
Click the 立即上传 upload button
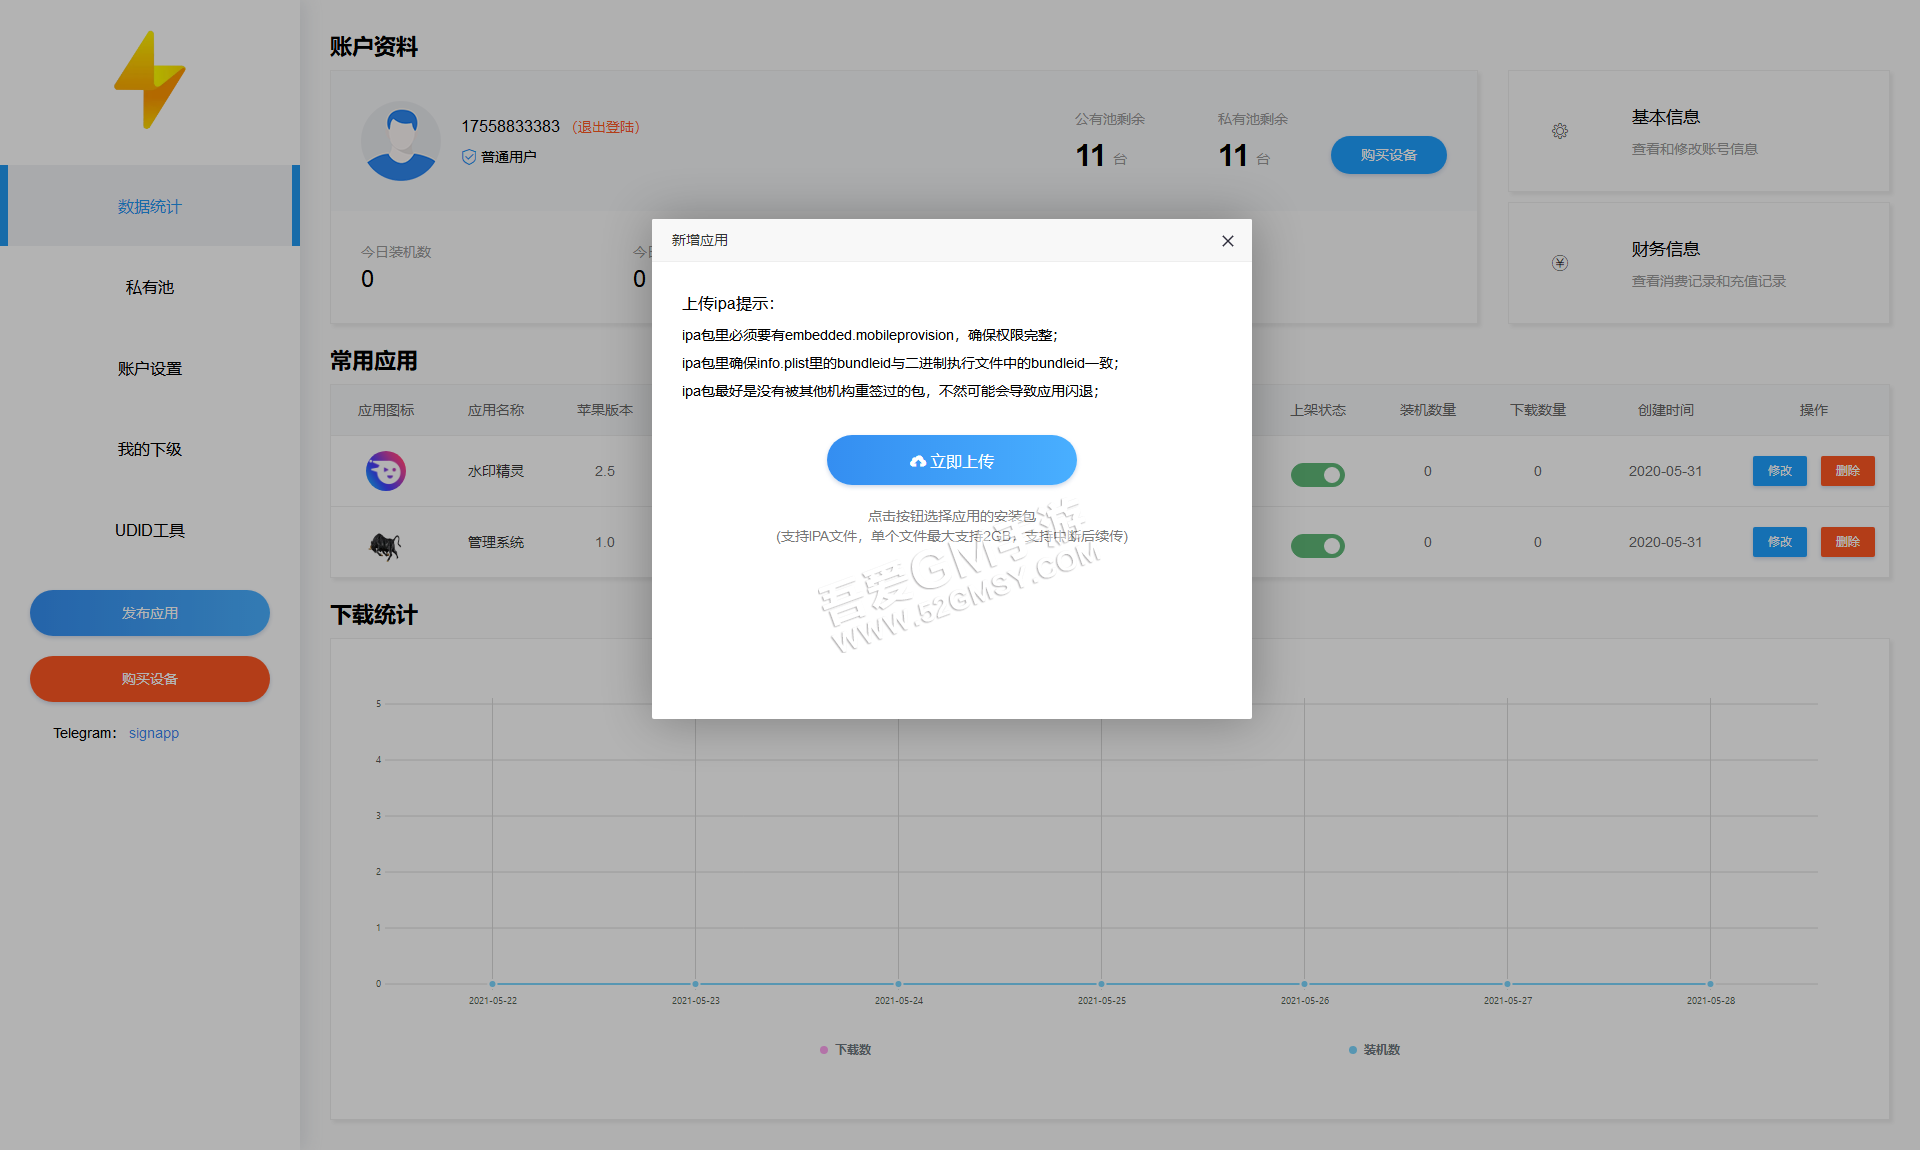(x=950, y=460)
